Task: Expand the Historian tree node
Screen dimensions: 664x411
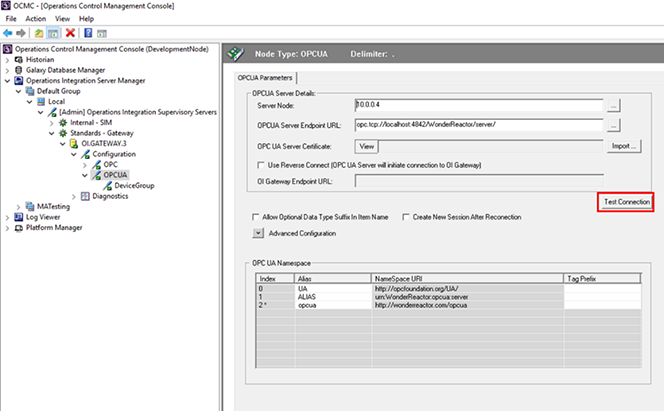Action: (x=7, y=60)
